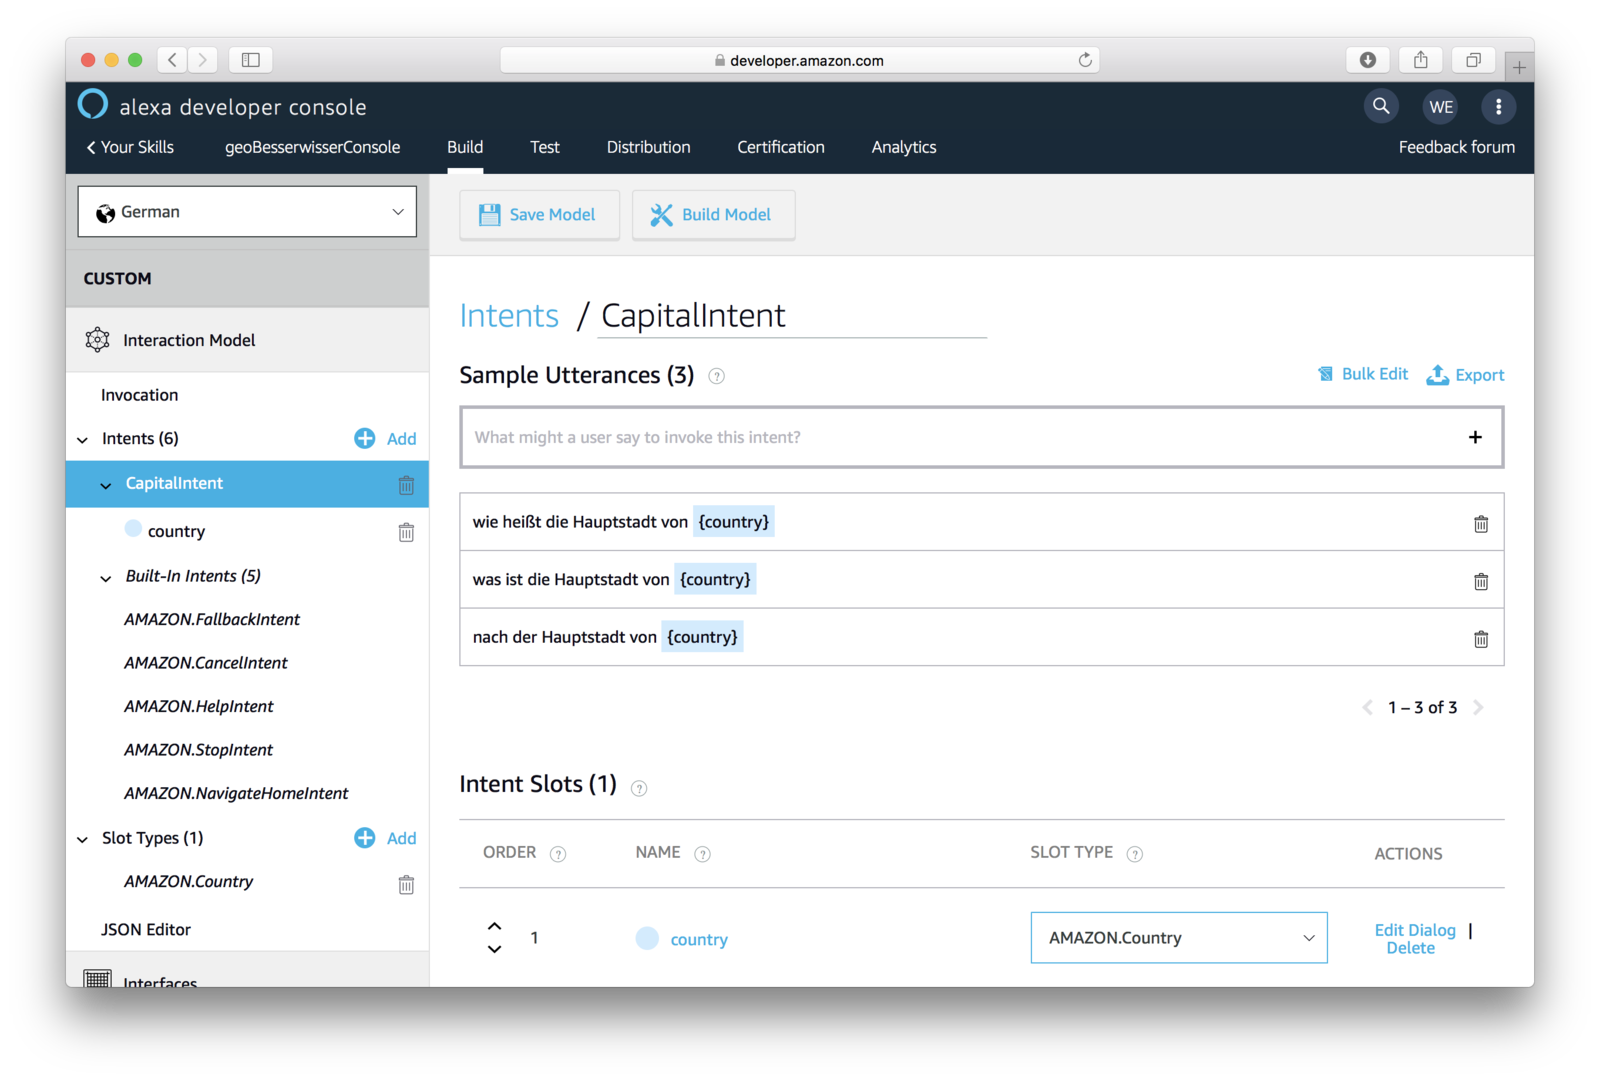The image size is (1600, 1081).
Task: Select AMAZON.HelpIntent in sidebar
Action: tap(199, 707)
